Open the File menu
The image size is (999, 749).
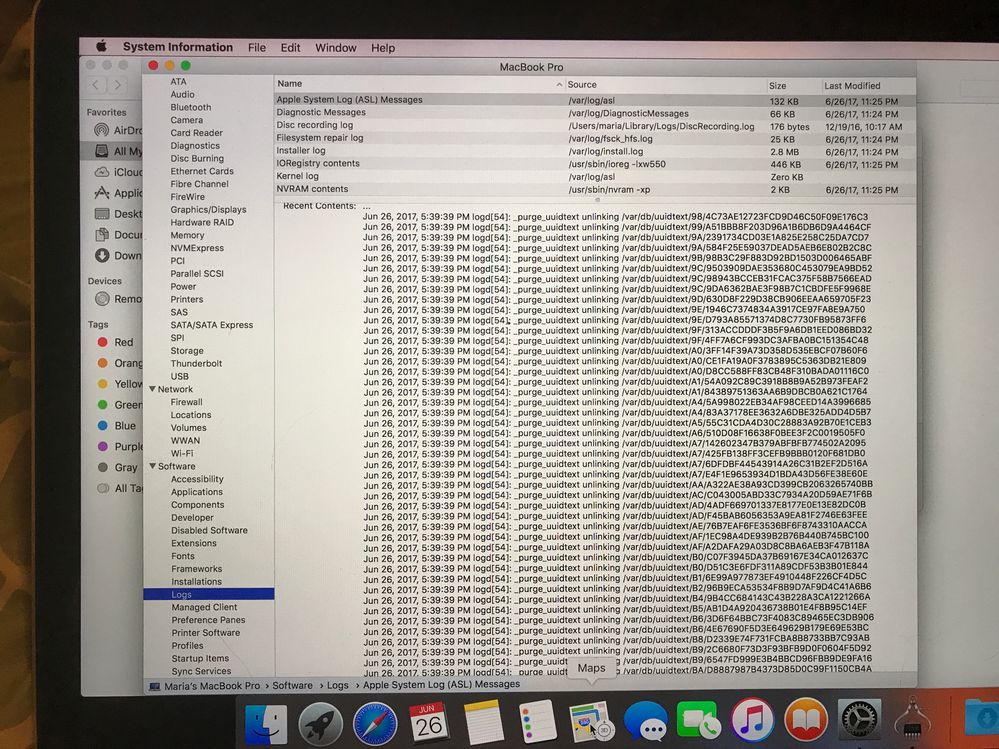tap(257, 48)
